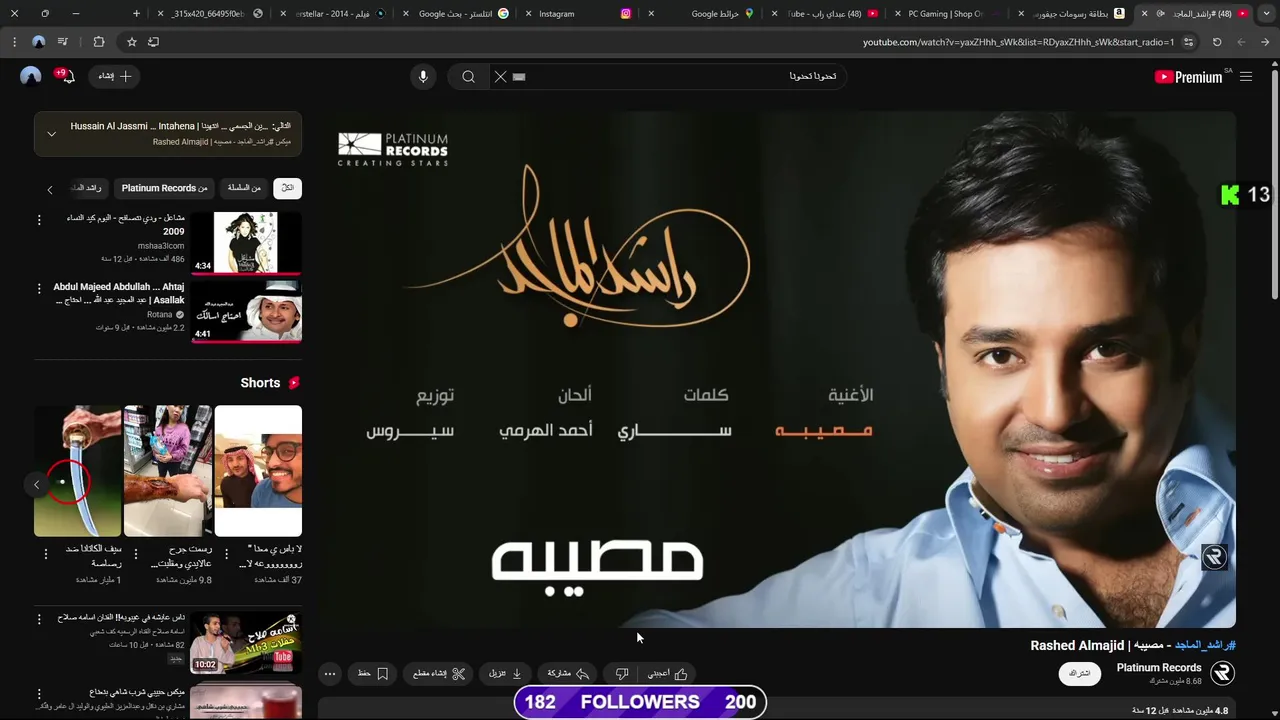Go back with browser back arrow
The width and height of the screenshot is (1280, 720).
coord(1265,42)
